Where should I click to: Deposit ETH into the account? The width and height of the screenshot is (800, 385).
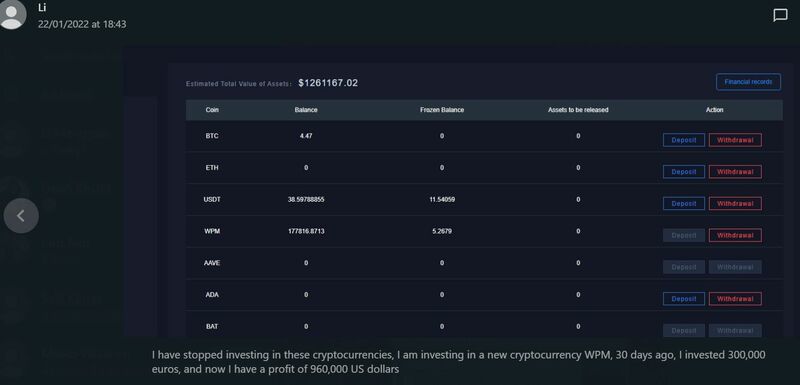(x=684, y=172)
